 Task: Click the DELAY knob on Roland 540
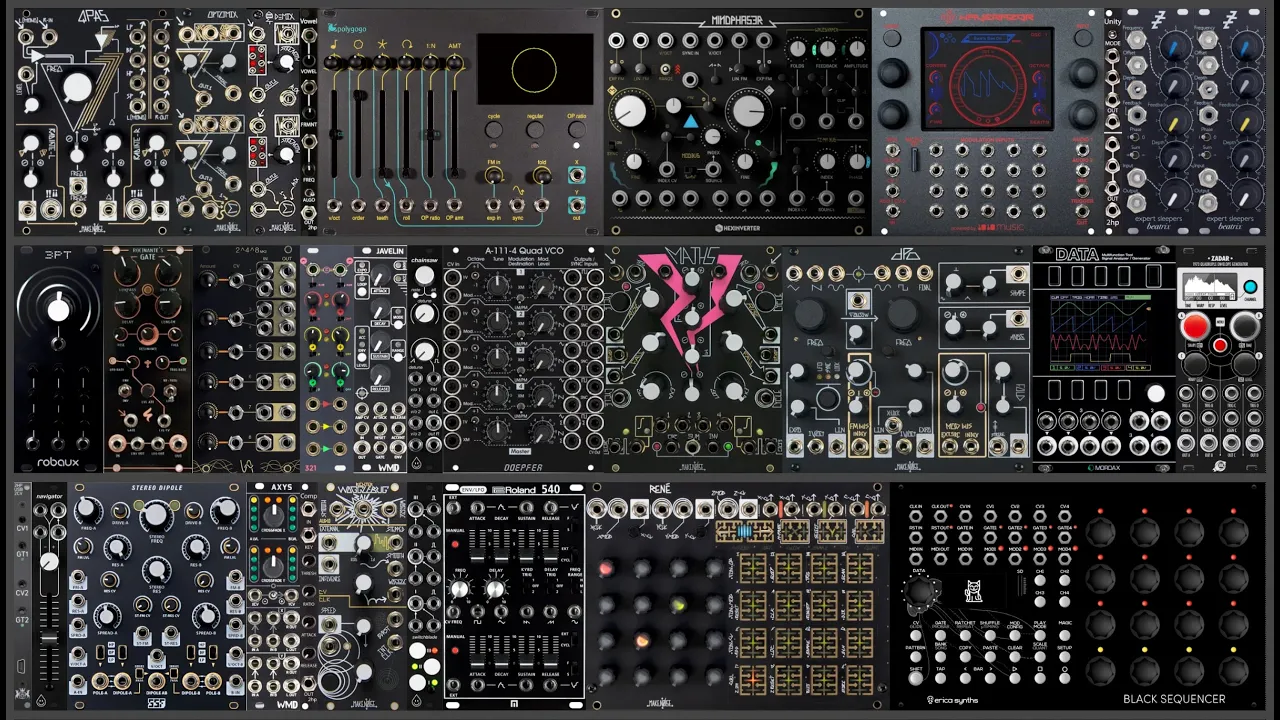(x=495, y=589)
